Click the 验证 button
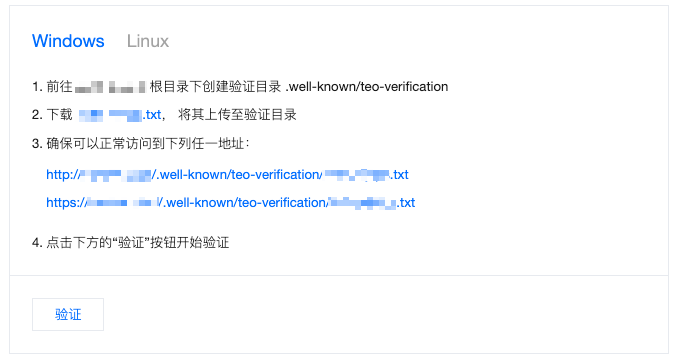Image resolution: width=674 pixels, height=360 pixels. point(68,314)
